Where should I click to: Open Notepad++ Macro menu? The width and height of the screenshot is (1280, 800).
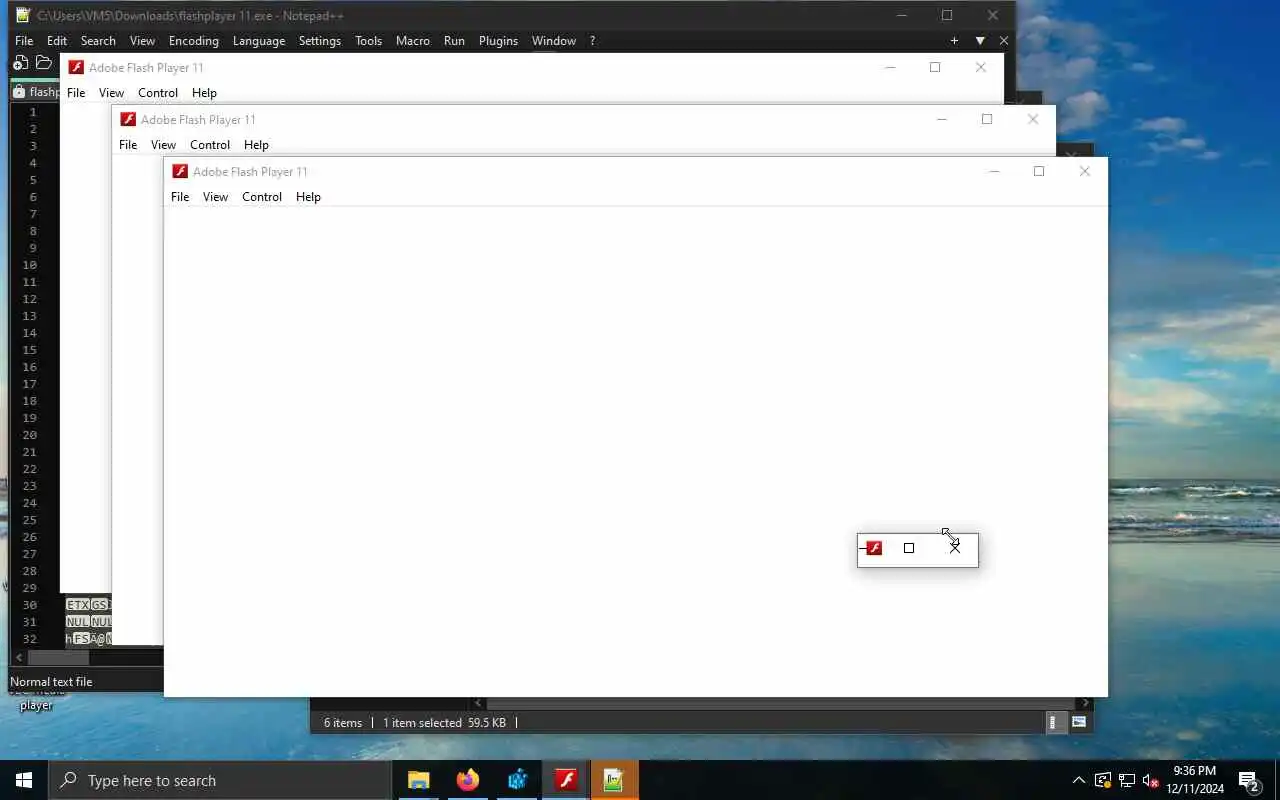[413, 41]
